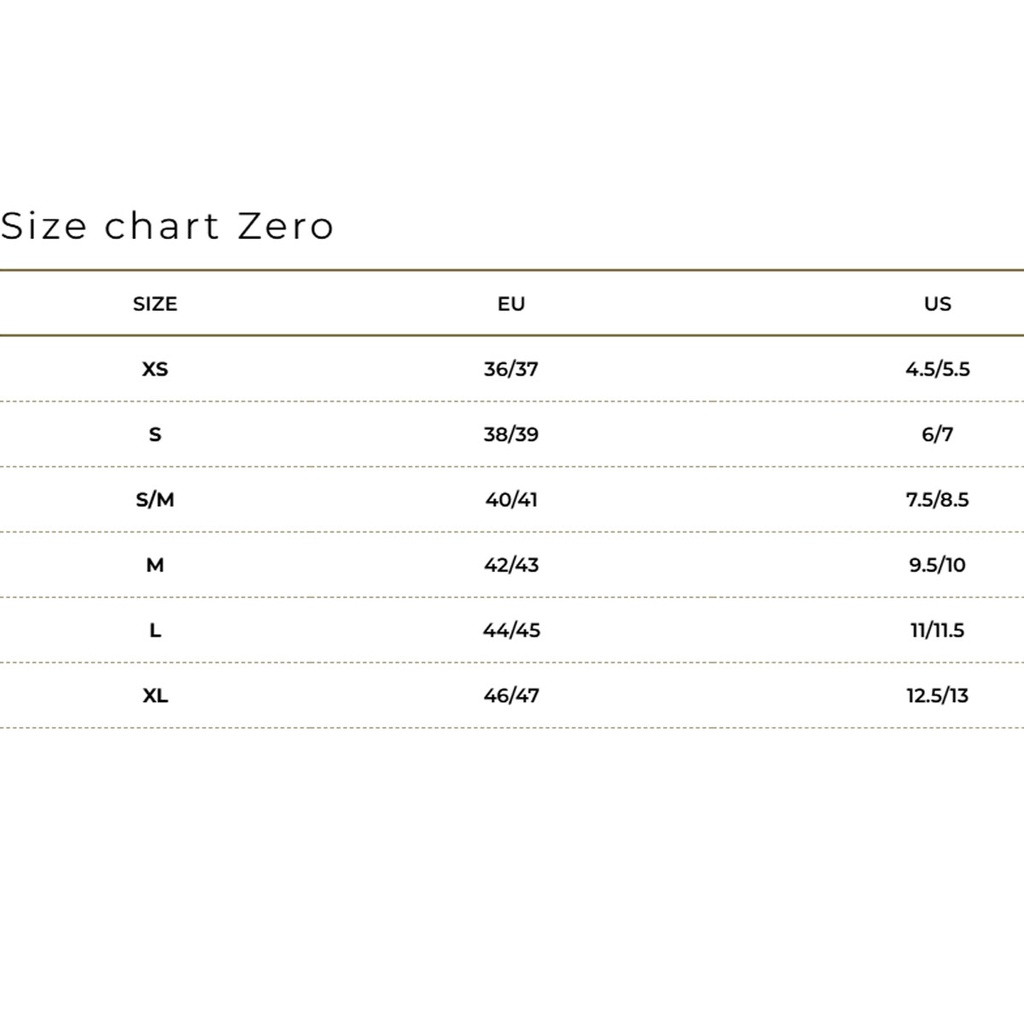Click US value 12.5/13
Image resolution: width=1024 pixels, height=1024 pixels.
(938, 696)
